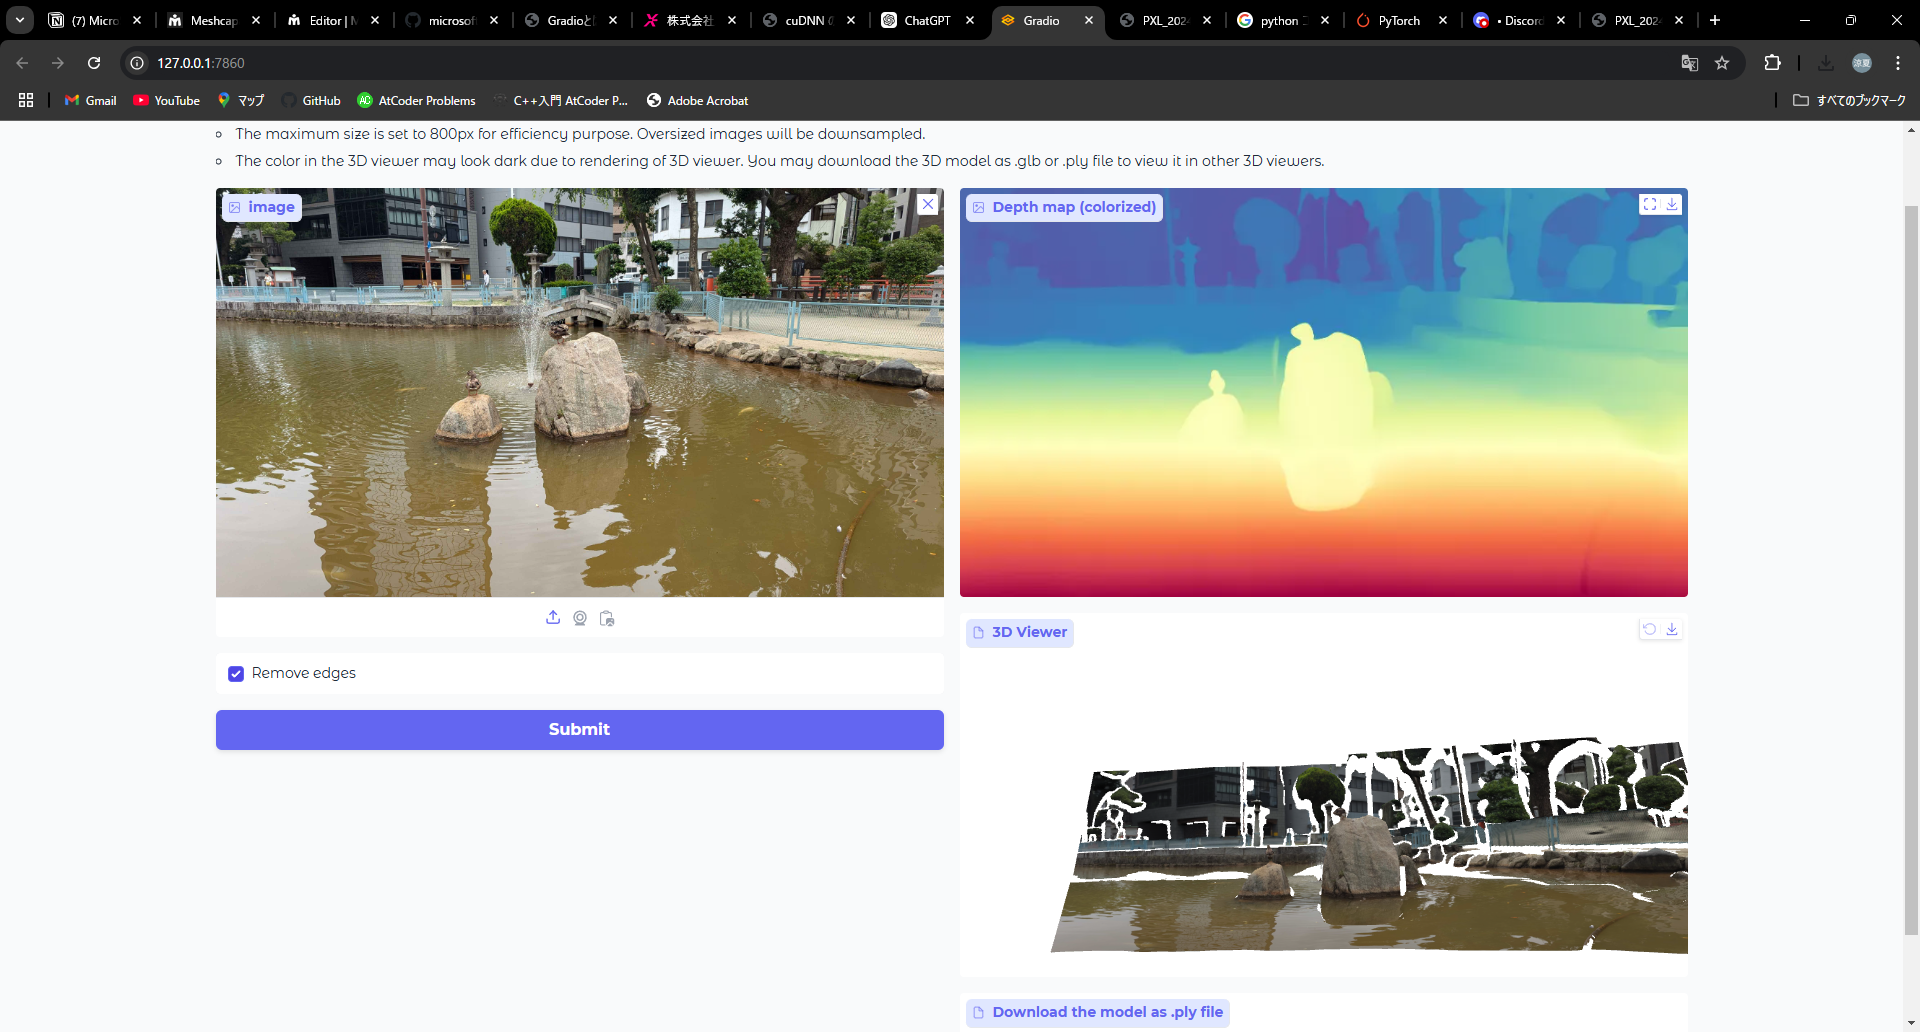
Task: Reload the current page
Action: (94, 63)
